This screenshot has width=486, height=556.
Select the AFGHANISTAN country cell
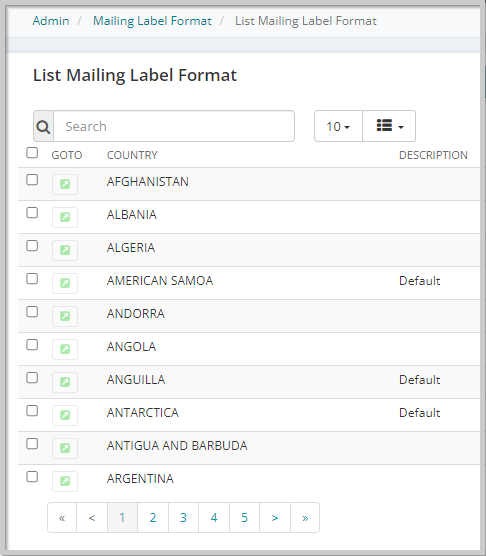147,182
